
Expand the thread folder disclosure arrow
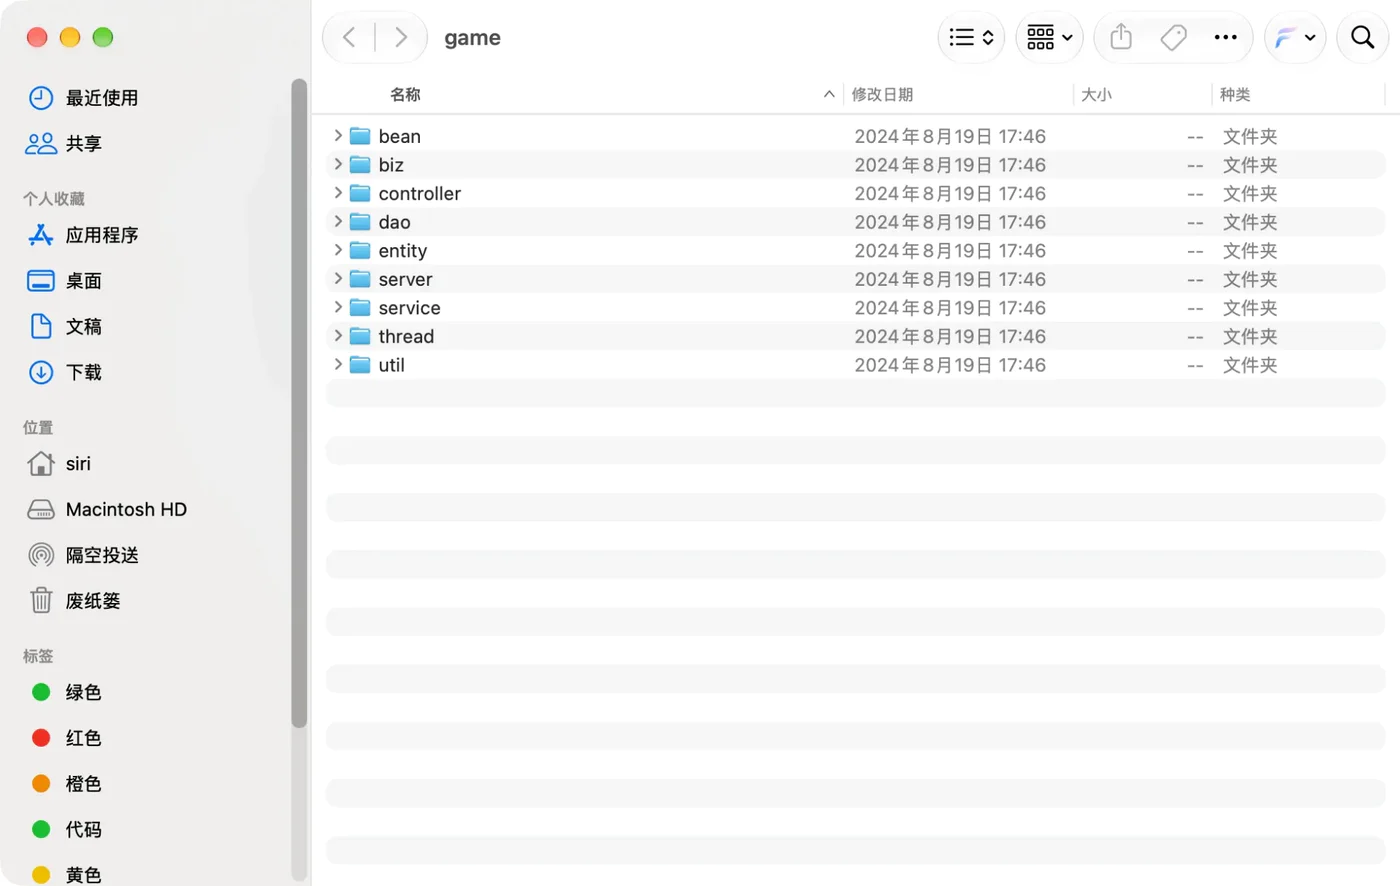tap(338, 336)
